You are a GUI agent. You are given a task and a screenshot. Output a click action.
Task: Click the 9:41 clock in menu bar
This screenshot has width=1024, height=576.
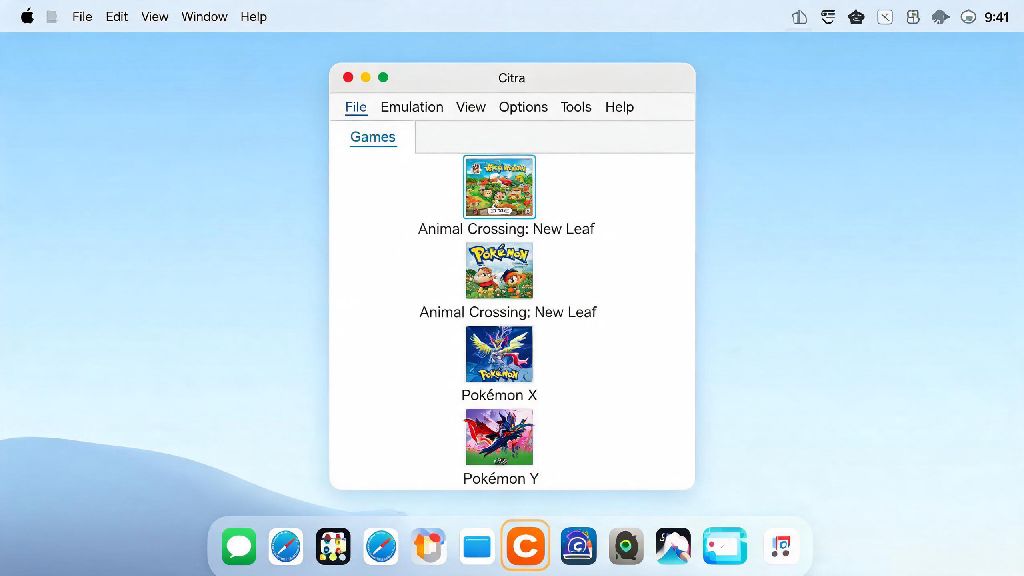click(997, 17)
